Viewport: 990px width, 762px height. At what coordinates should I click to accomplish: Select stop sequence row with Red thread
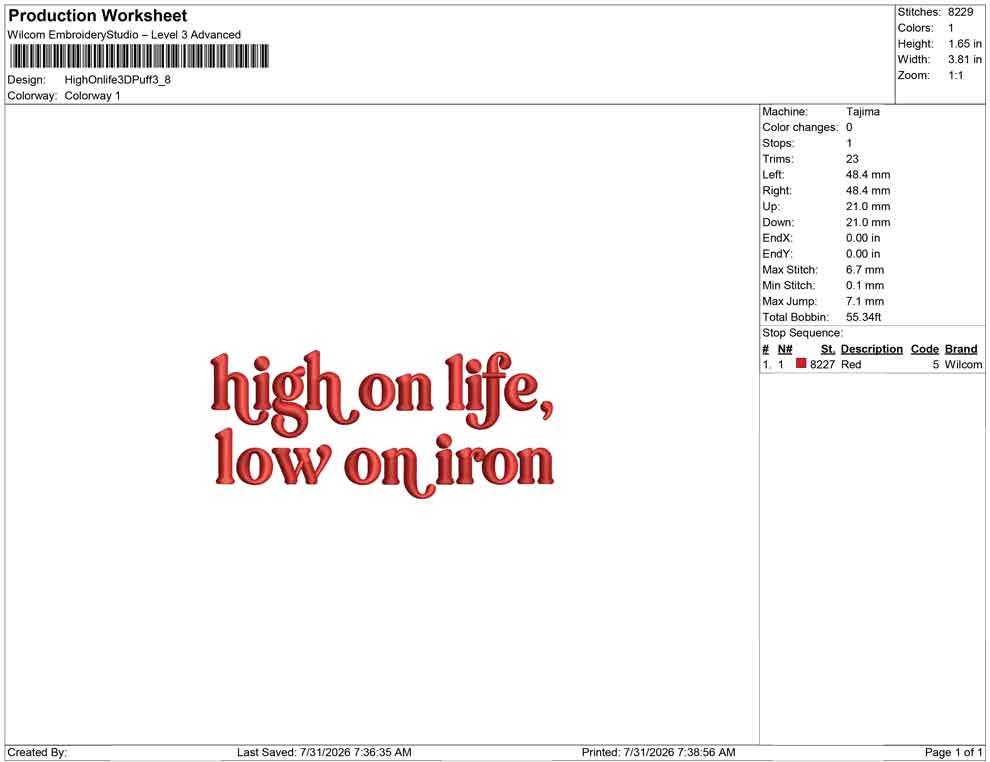click(x=872, y=364)
